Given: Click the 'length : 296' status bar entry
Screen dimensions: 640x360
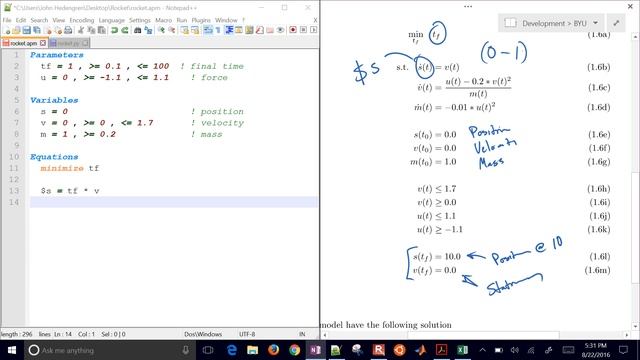Looking at the screenshot, I should pos(16,334).
